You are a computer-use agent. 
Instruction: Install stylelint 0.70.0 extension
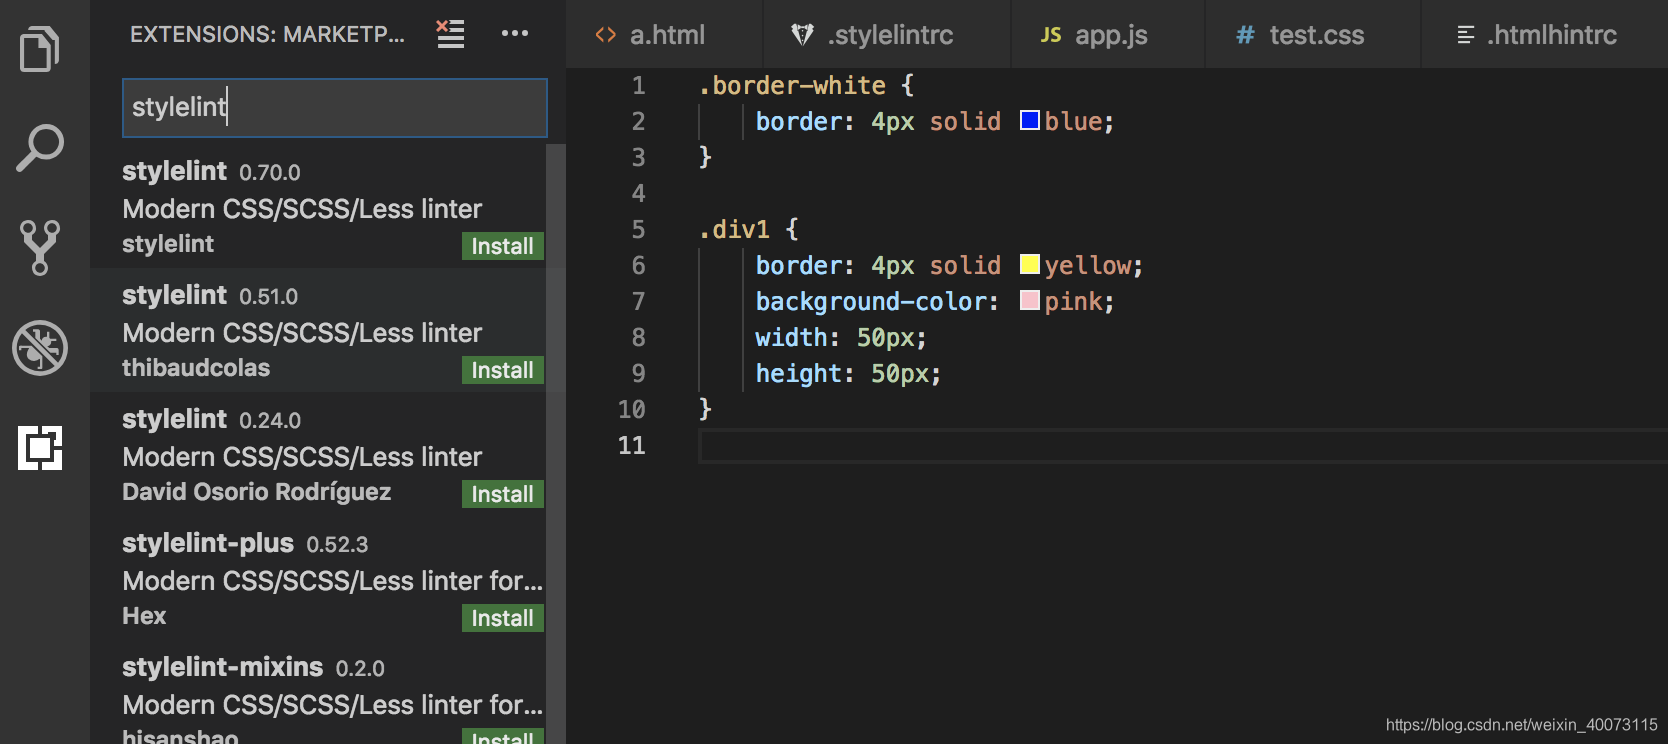point(502,246)
